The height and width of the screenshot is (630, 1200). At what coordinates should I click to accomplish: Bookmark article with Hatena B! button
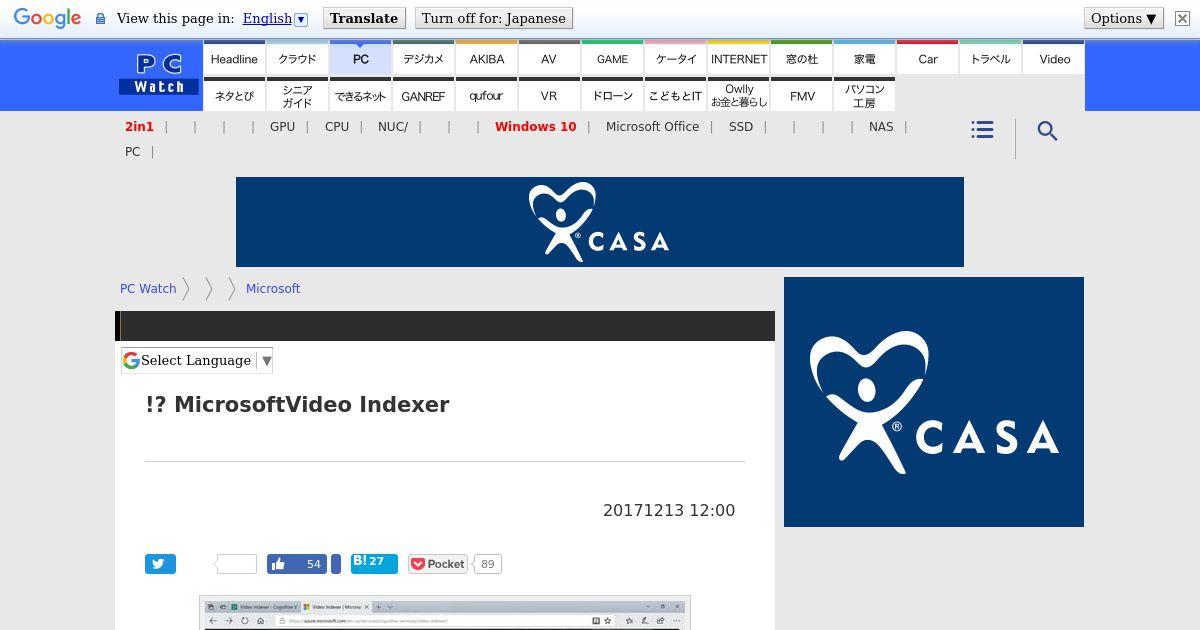374,563
